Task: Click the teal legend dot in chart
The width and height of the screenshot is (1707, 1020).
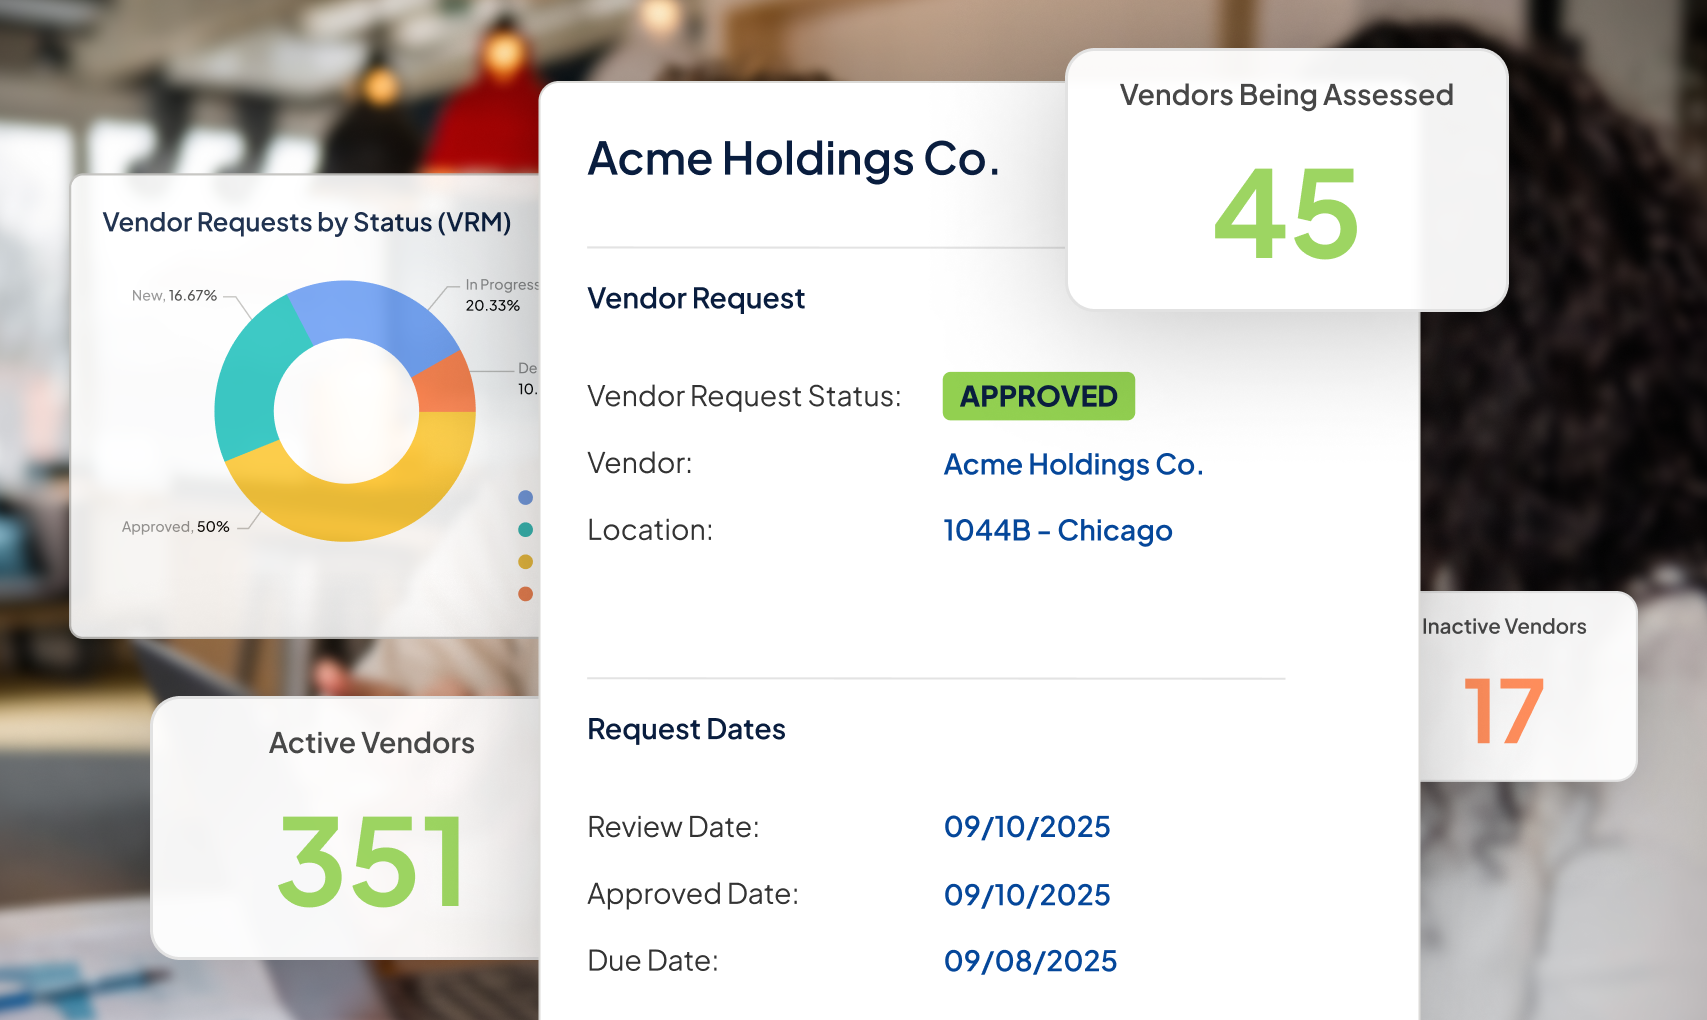Action: (525, 529)
